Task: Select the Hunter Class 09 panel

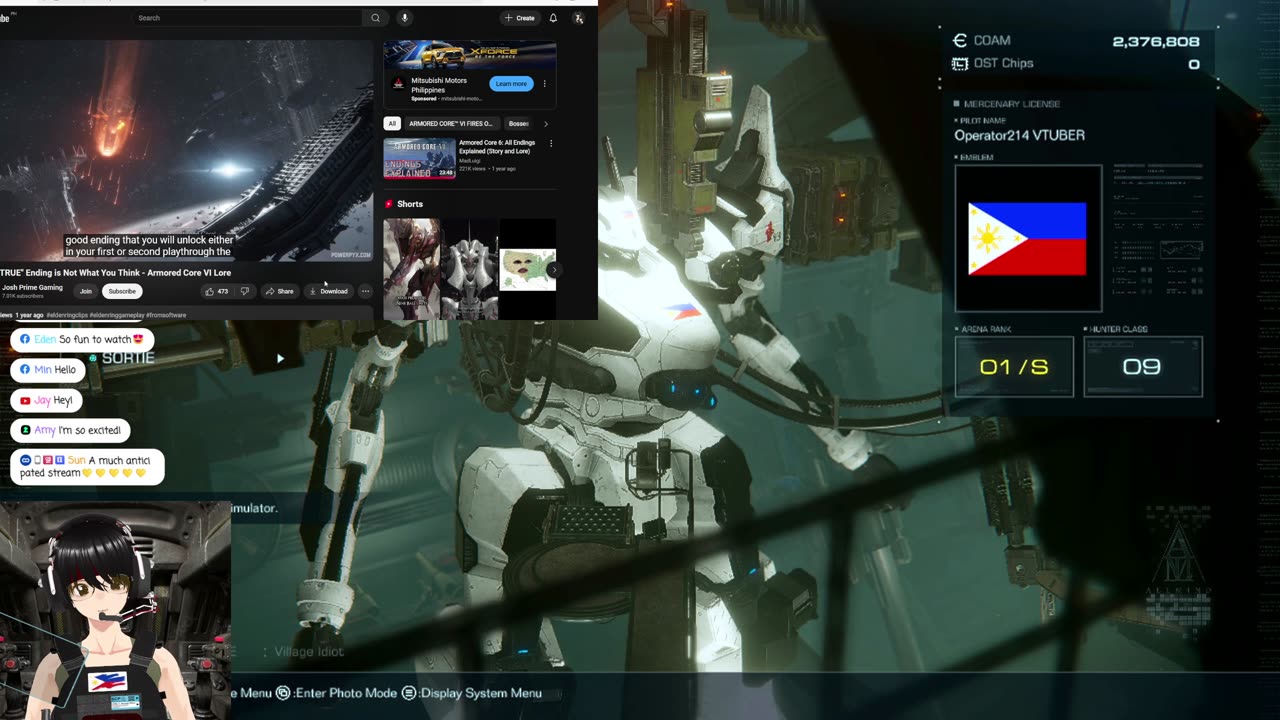Action: (x=1143, y=367)
